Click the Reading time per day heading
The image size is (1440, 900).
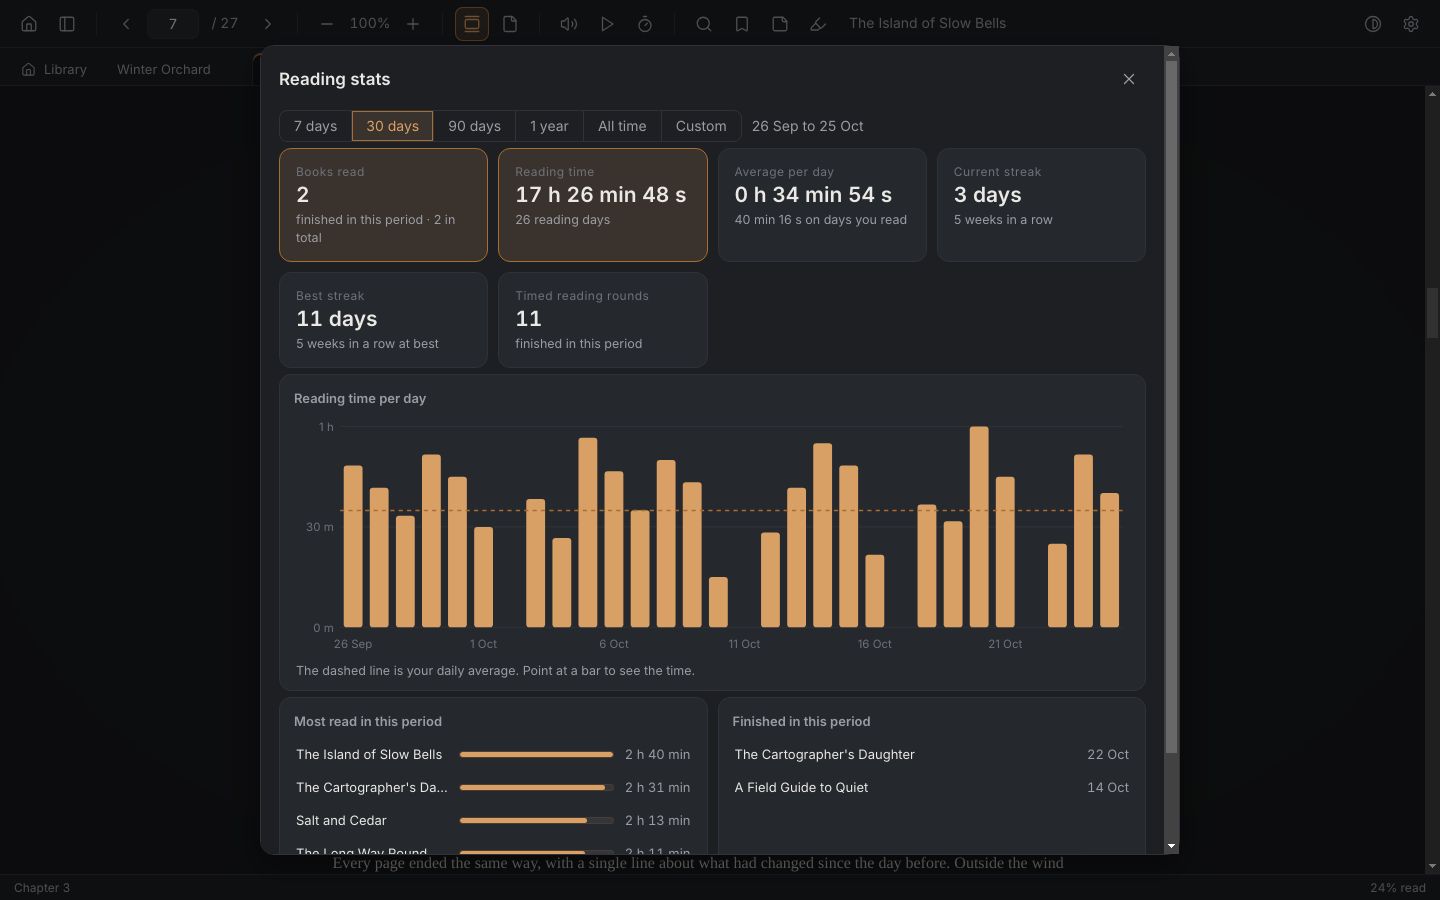coord(360,398)
